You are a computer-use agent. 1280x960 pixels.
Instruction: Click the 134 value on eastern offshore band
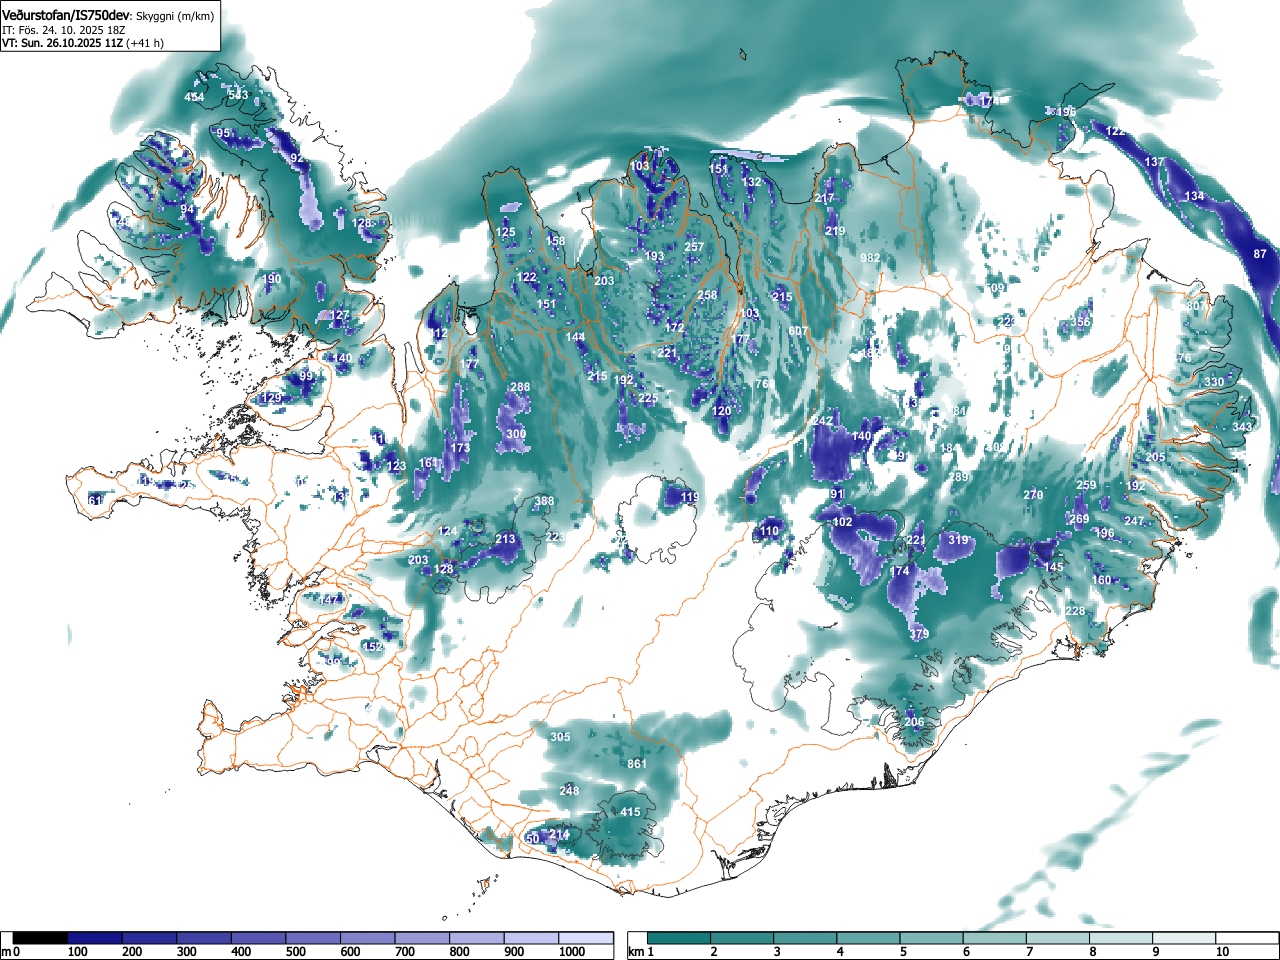click(x=1194, y=196)
